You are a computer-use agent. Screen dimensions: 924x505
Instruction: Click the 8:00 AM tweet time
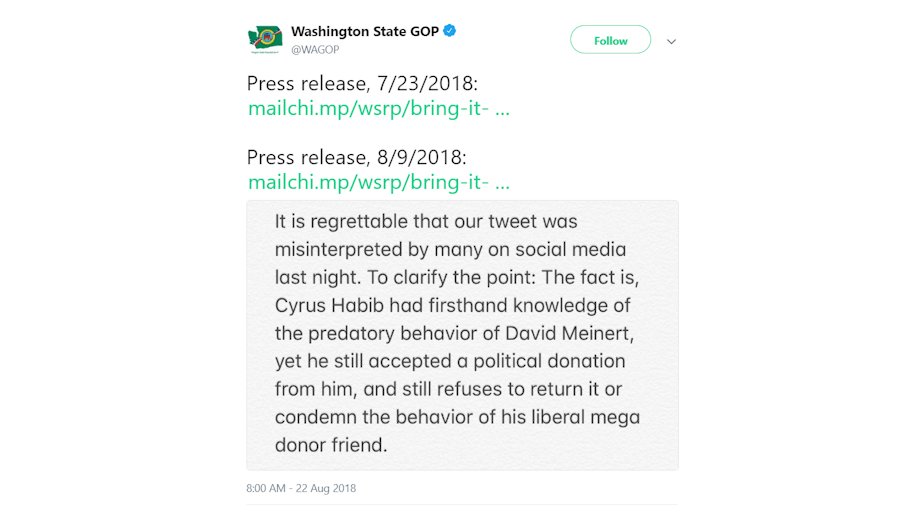pos(266,489)
